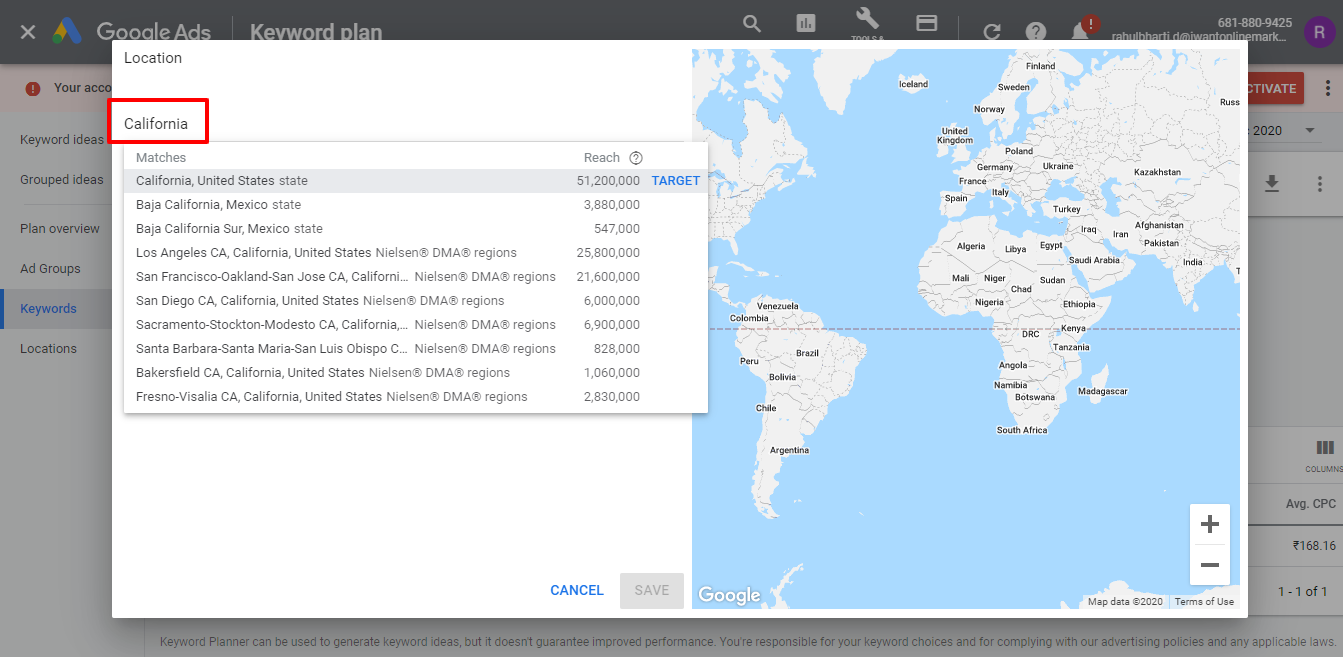1343x657 pixels.
Task: Select California, United States state match
Action: [416, 181]
